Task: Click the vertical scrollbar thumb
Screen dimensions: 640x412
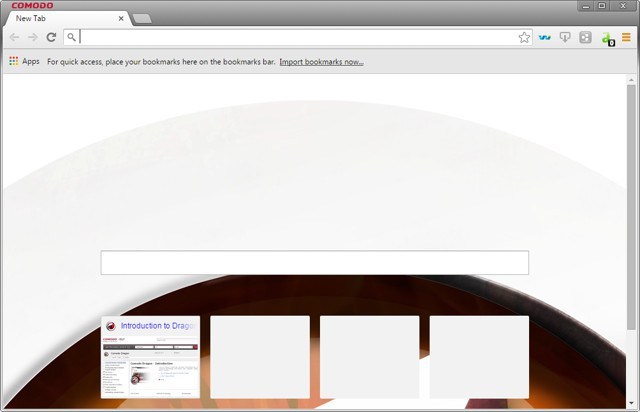Action: coord(631,206)
